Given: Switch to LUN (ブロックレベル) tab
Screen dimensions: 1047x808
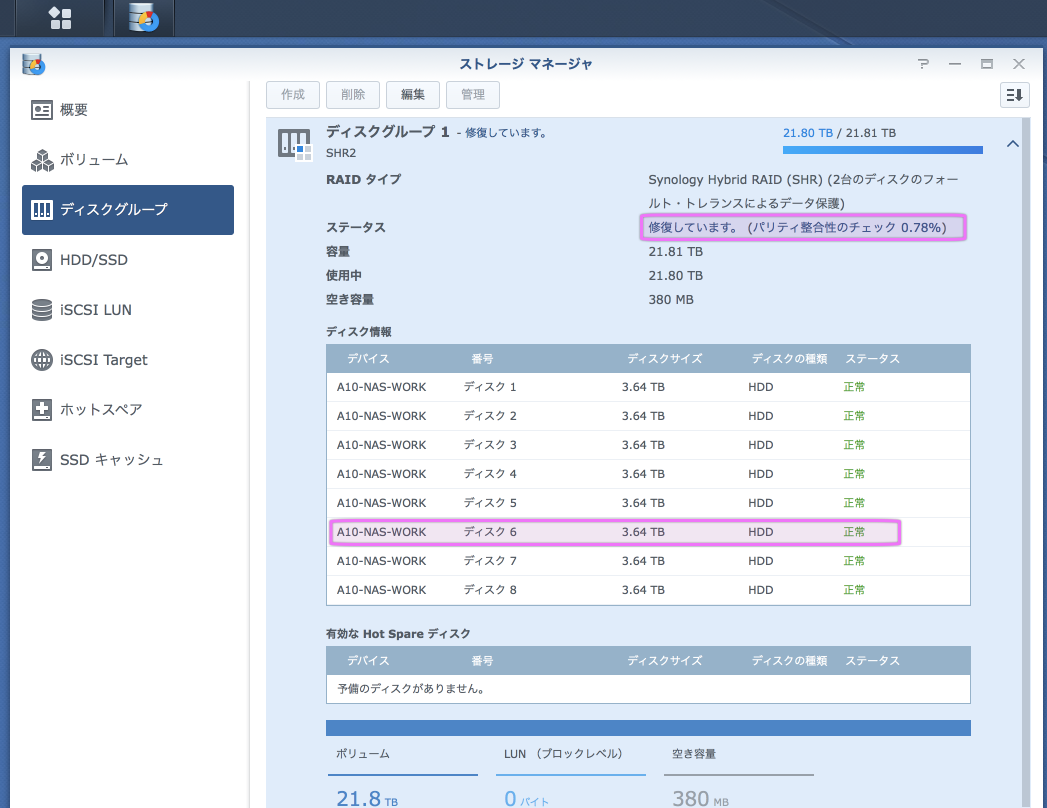Looking at the screenshot, I should click(570, 754).
